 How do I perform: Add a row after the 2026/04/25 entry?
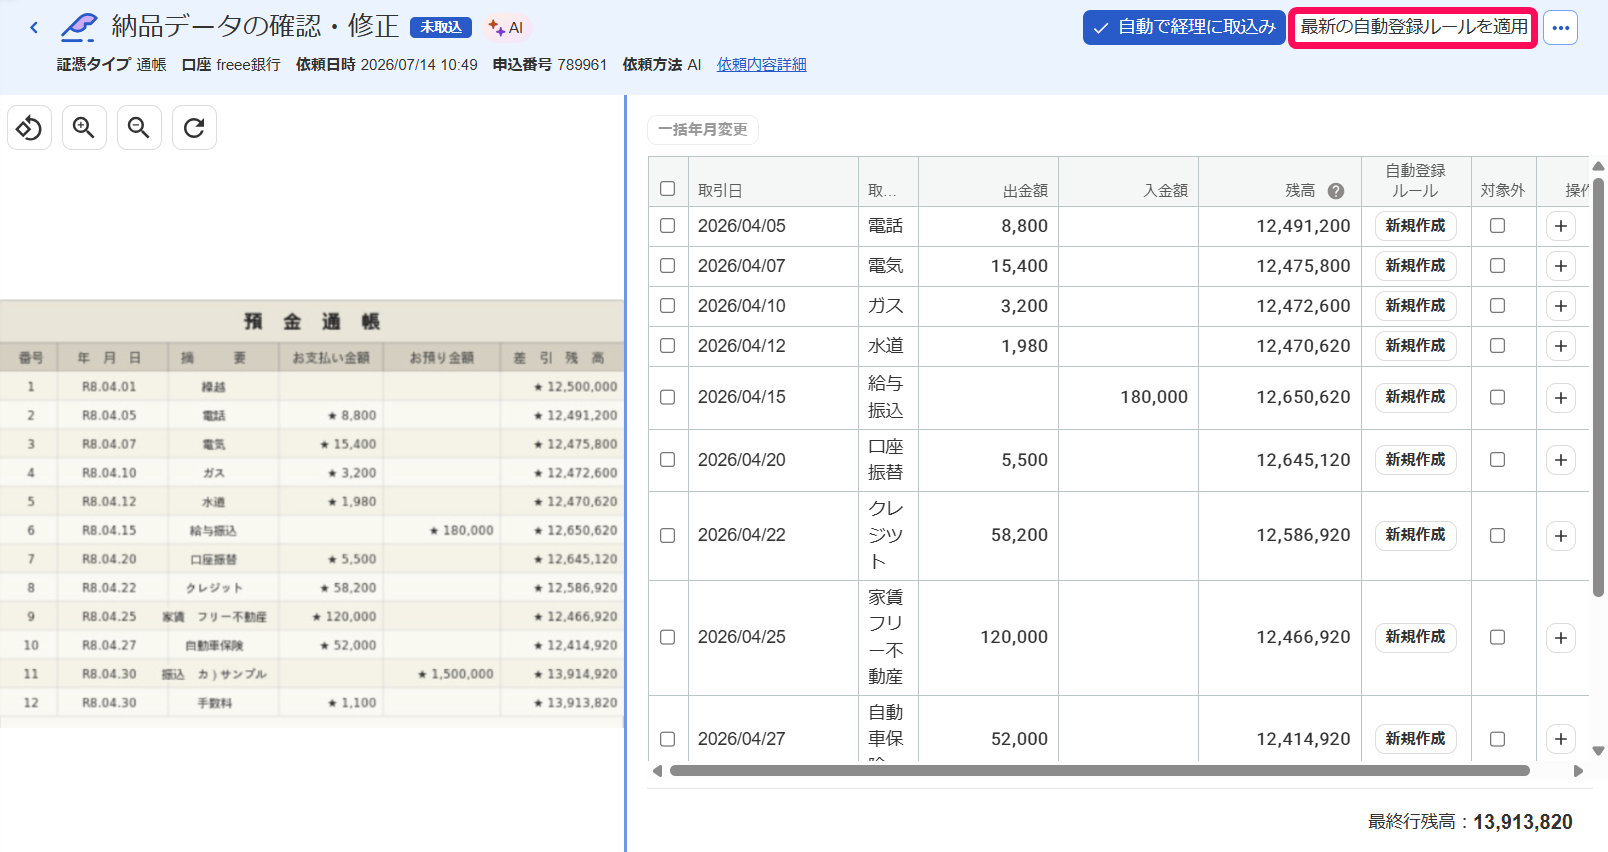(1561, 638)
